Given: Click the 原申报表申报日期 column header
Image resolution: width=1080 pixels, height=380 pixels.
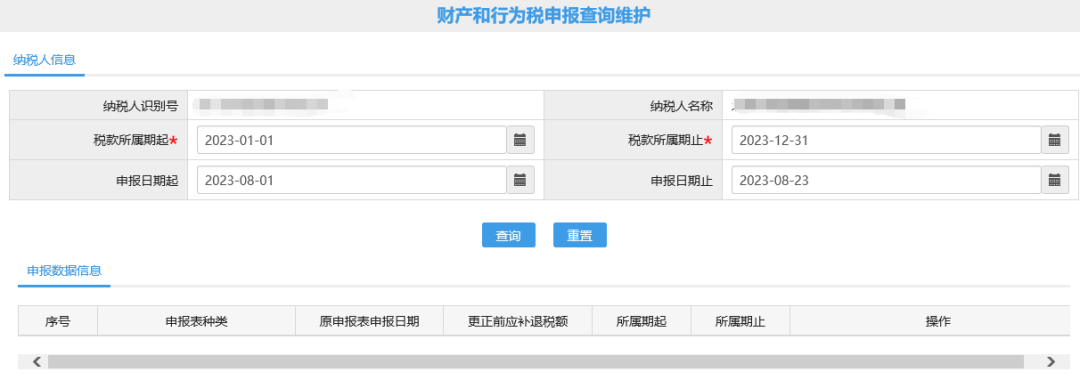Looking at the screenshot, I should point(370,321).
